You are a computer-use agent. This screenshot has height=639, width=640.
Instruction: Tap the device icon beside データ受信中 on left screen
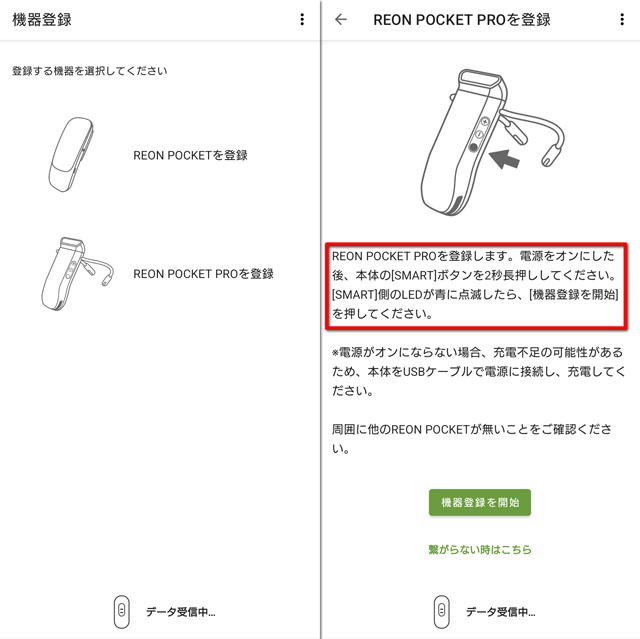[x=121, y=611]
